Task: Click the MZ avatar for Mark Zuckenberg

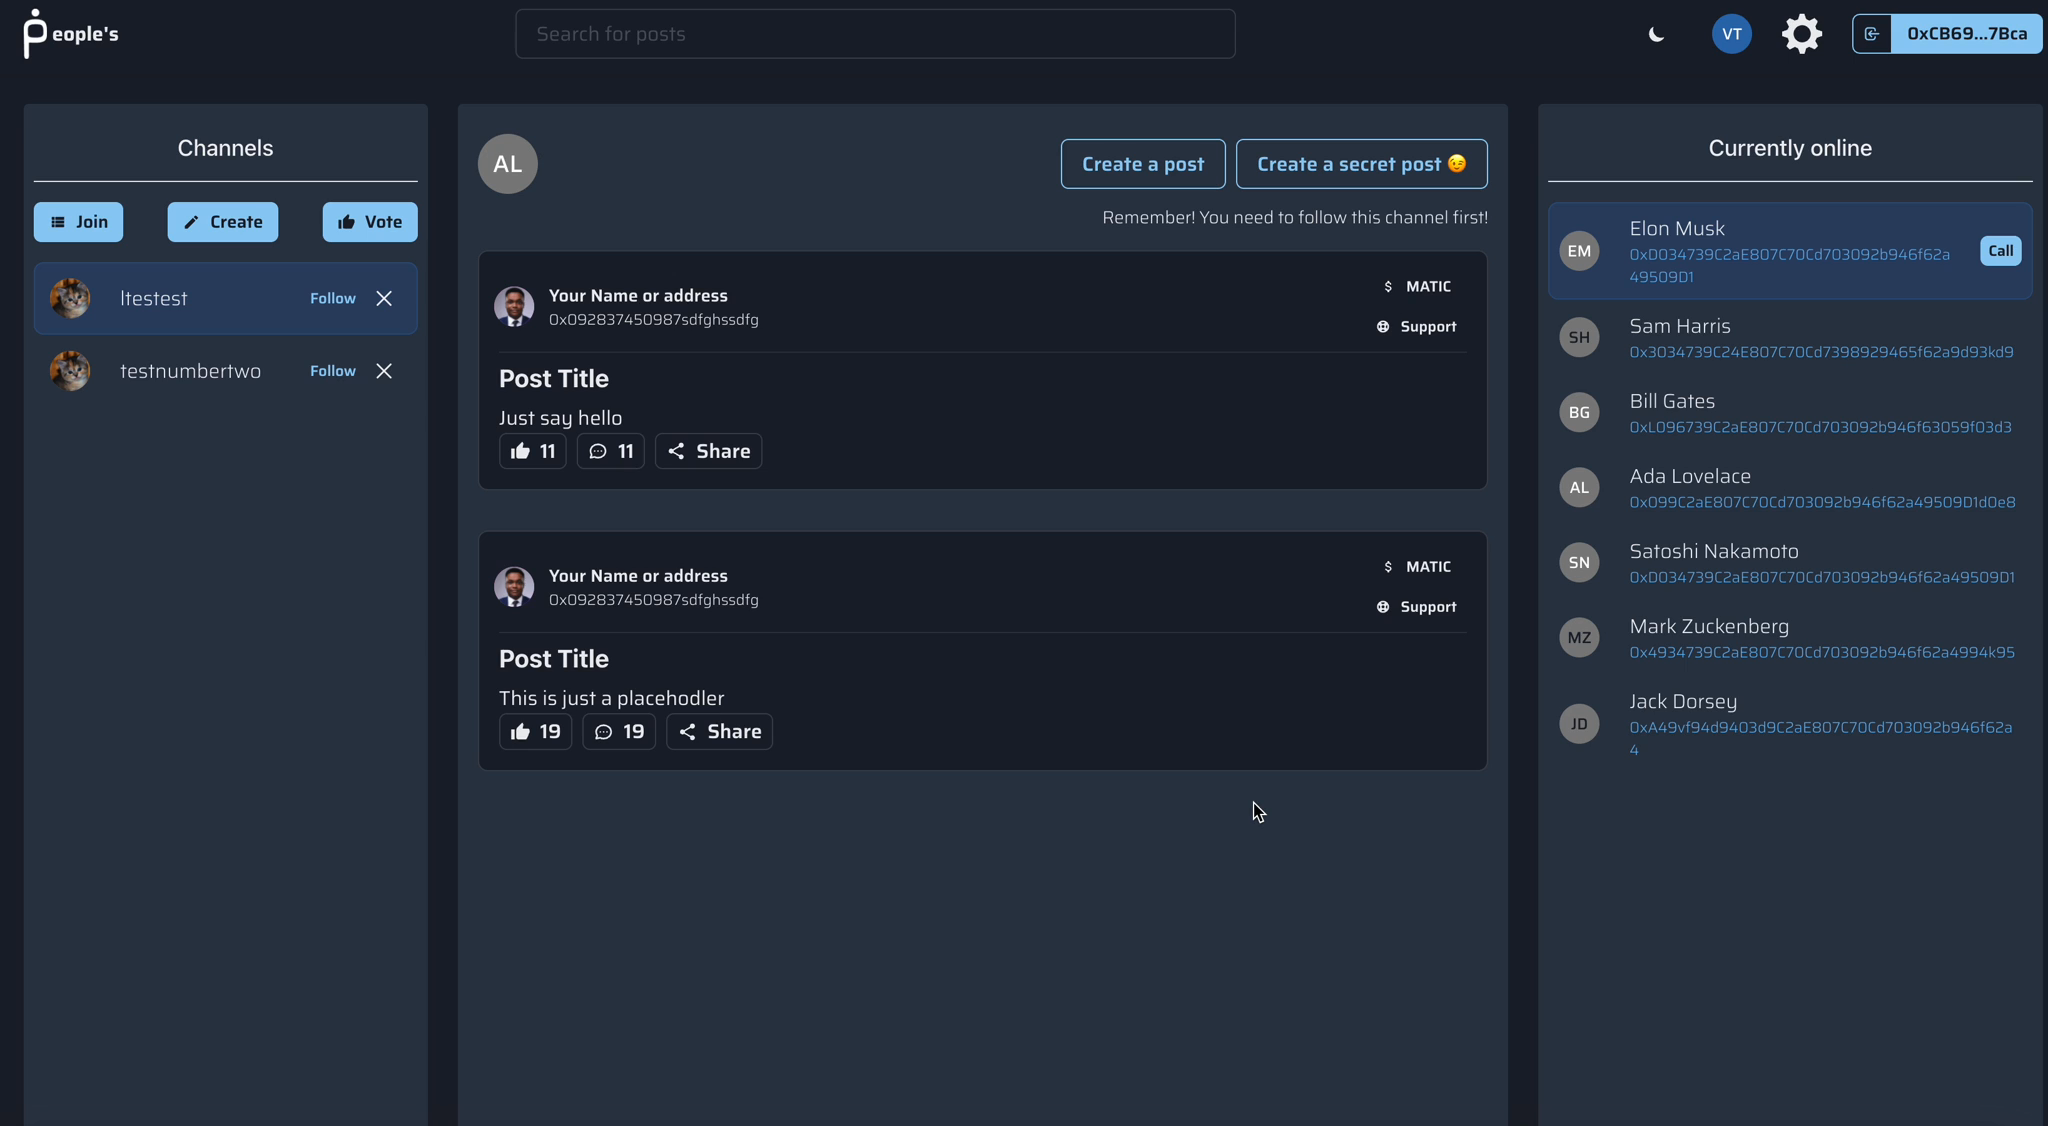Action: tap(1579, 638)
